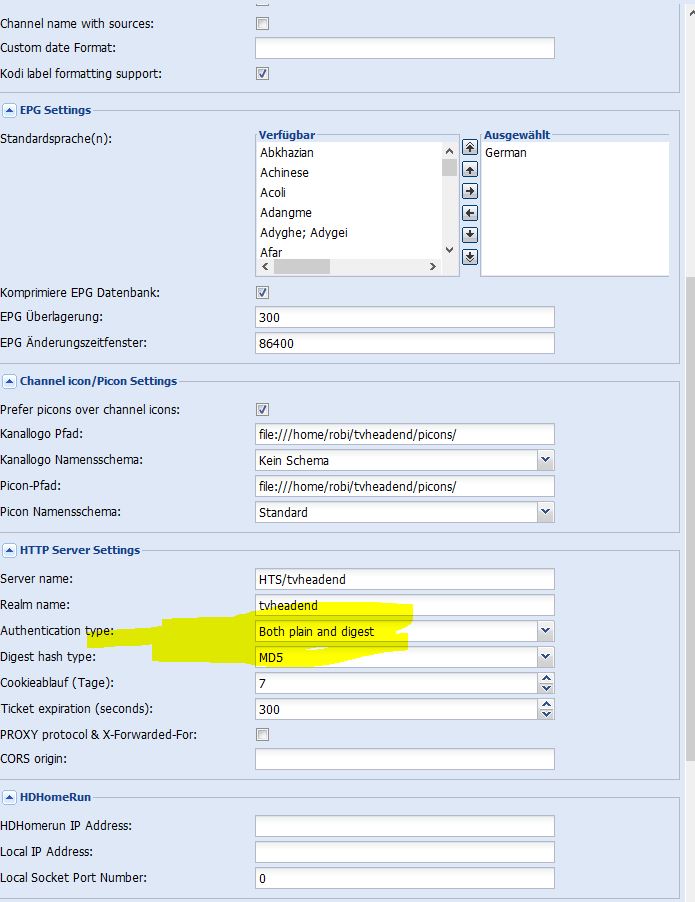Toggle Prefer picons over channel icons
This screenshot has height=902, width=695.
tap(262, 410)
